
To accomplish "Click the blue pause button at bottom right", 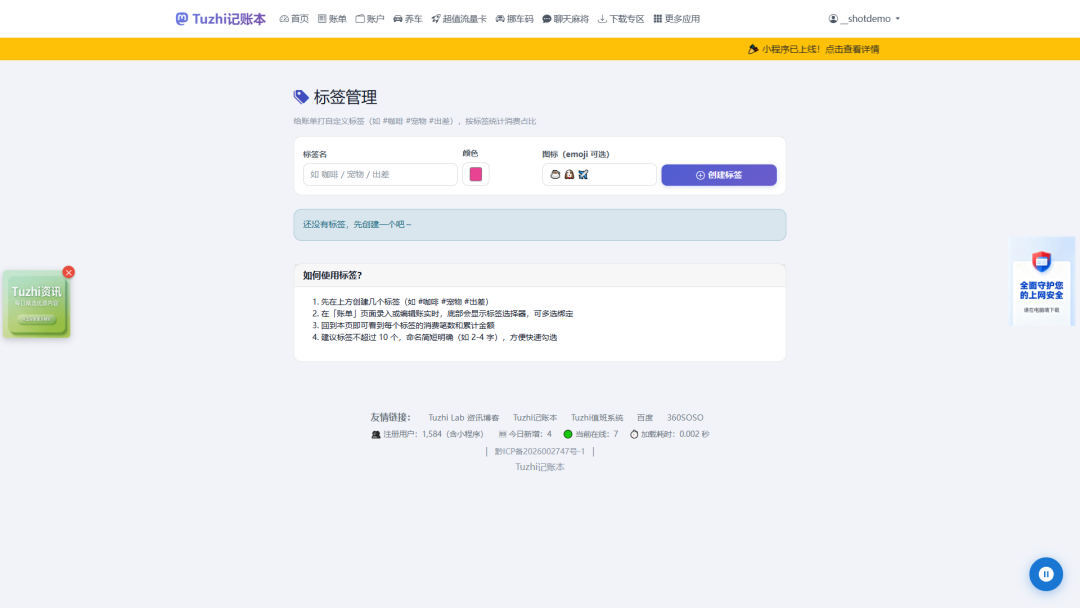I will coord(1046,574).
